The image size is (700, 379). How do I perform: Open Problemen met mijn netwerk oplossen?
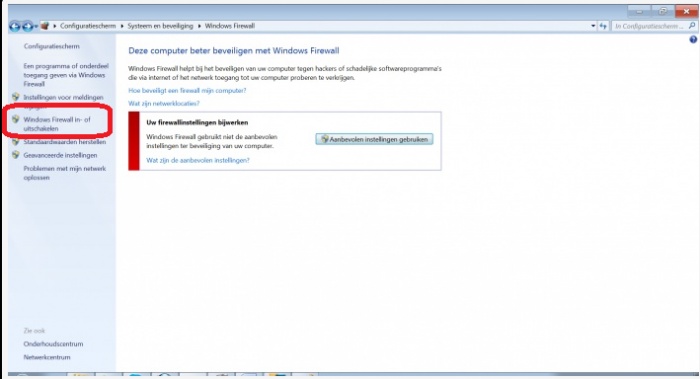tap(65, 173)
